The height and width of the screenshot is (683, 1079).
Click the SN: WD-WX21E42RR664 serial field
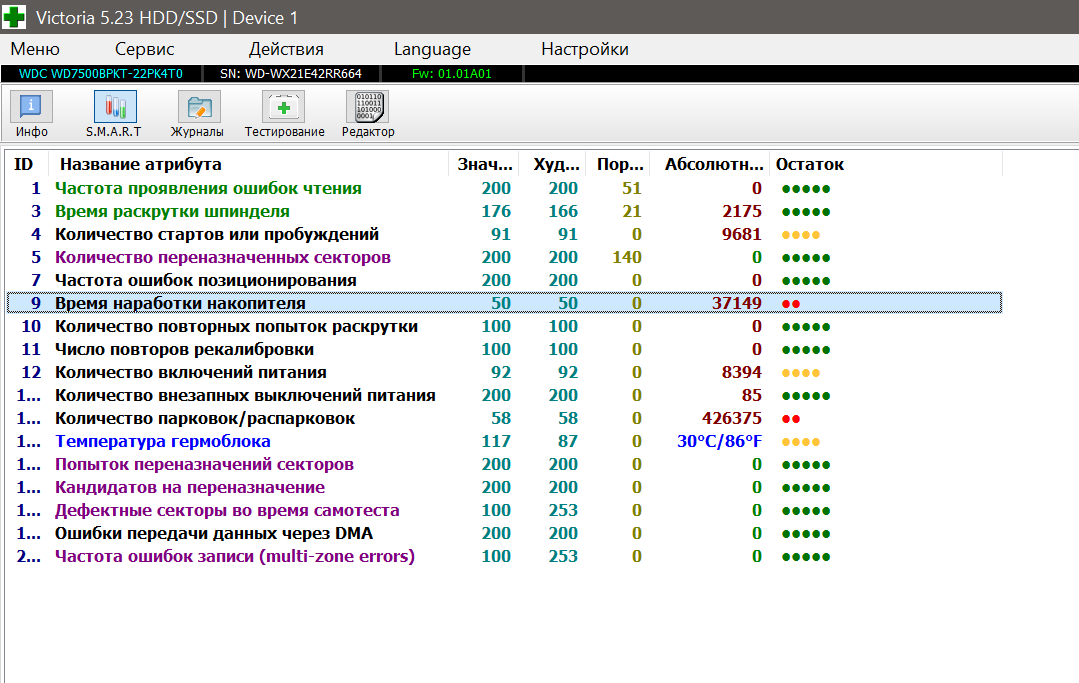coord(291,74)
